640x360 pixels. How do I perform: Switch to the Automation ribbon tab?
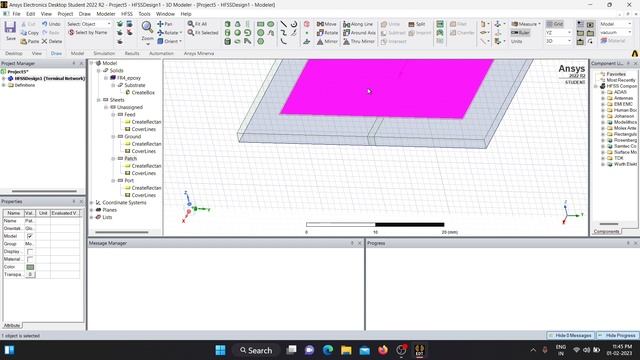[x=161, y=53]
